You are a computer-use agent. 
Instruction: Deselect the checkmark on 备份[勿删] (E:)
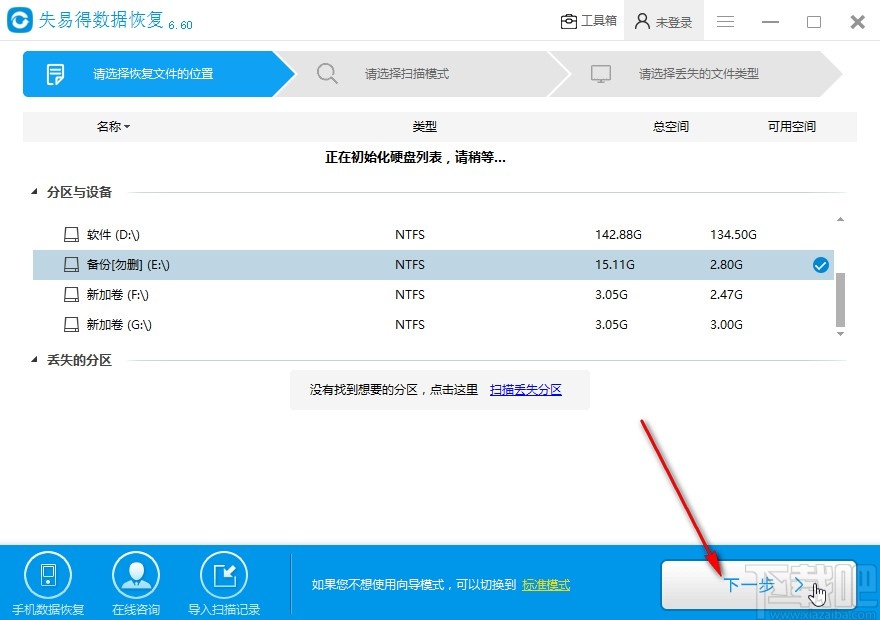(820, 264)
